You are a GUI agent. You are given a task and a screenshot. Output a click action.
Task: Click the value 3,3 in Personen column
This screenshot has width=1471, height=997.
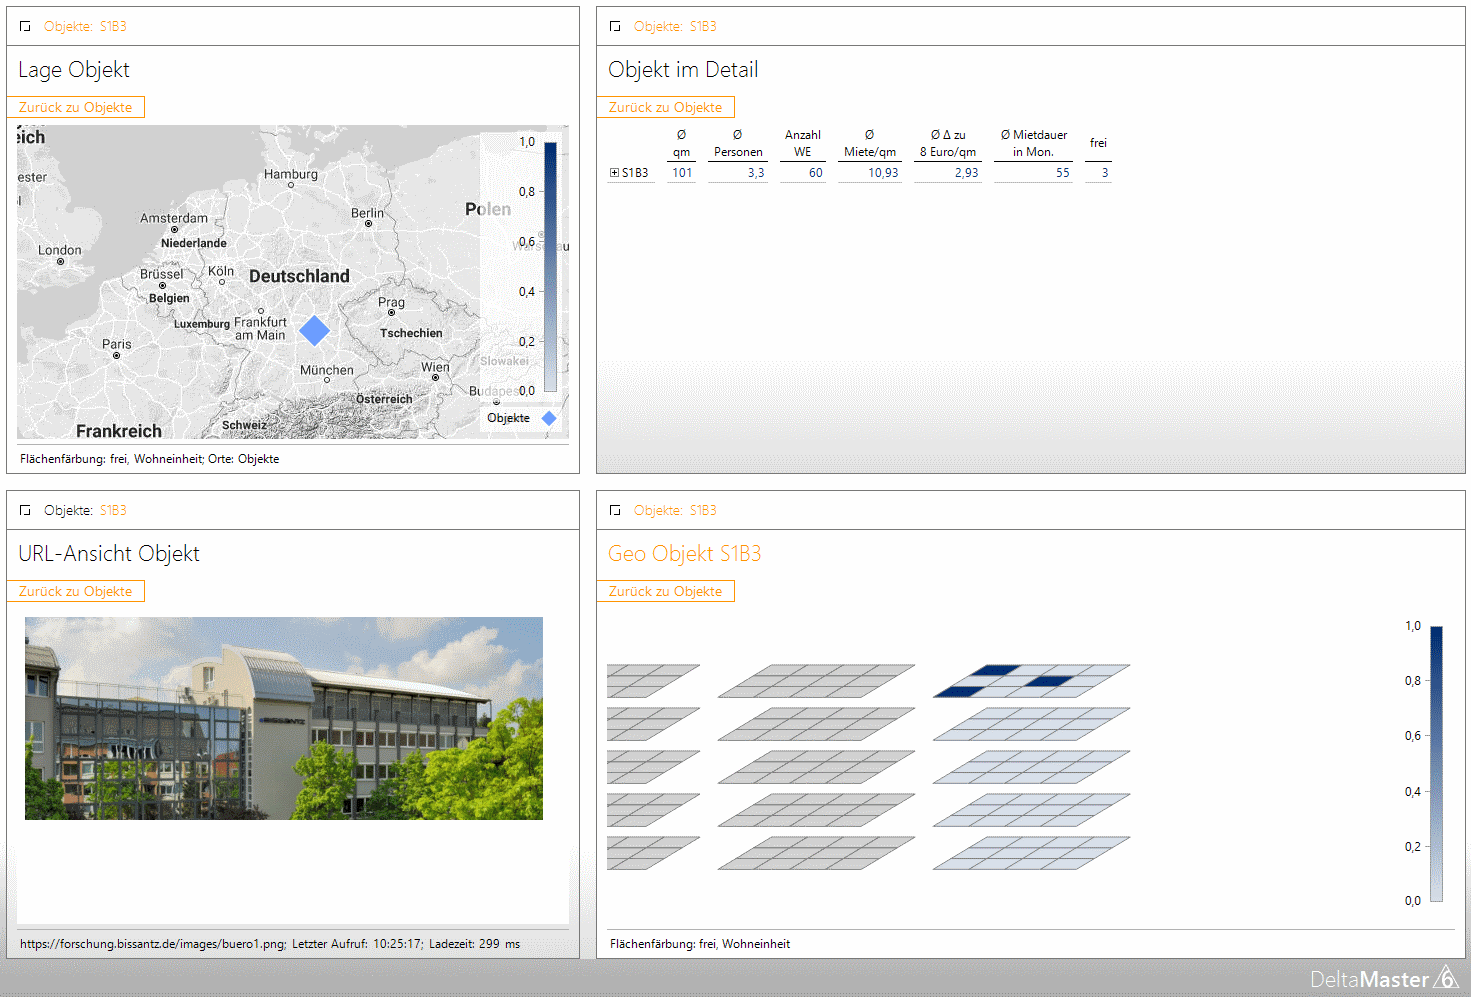[756, 173]
